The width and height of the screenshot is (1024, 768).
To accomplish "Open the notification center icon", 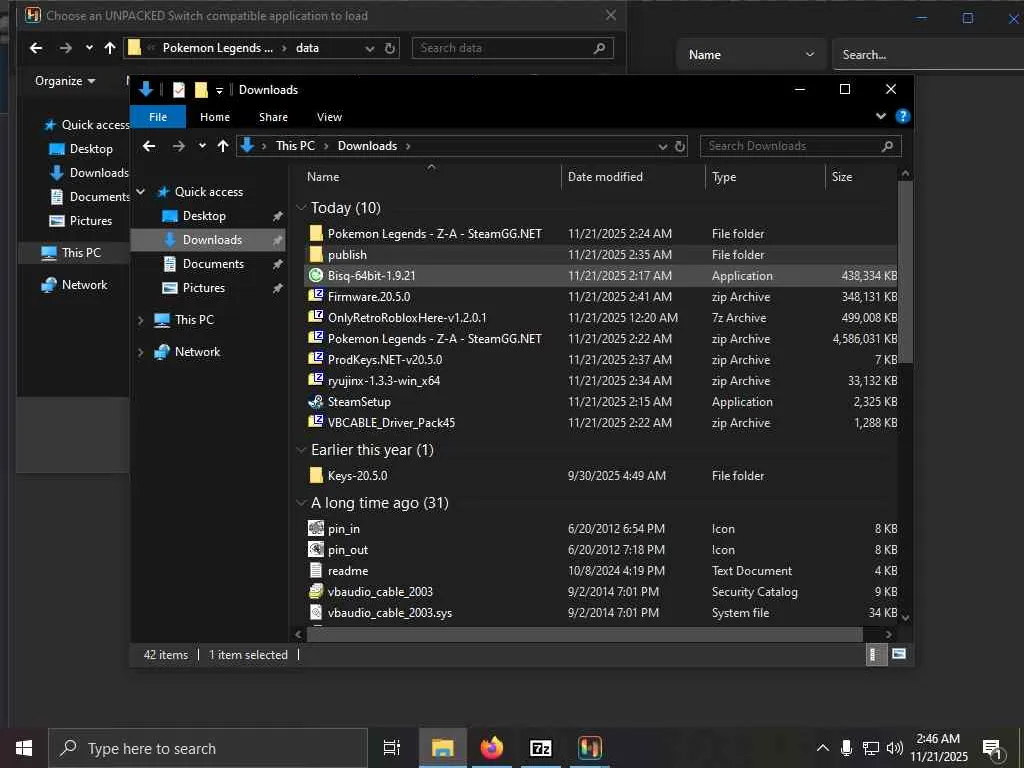I will coord(993,748).
